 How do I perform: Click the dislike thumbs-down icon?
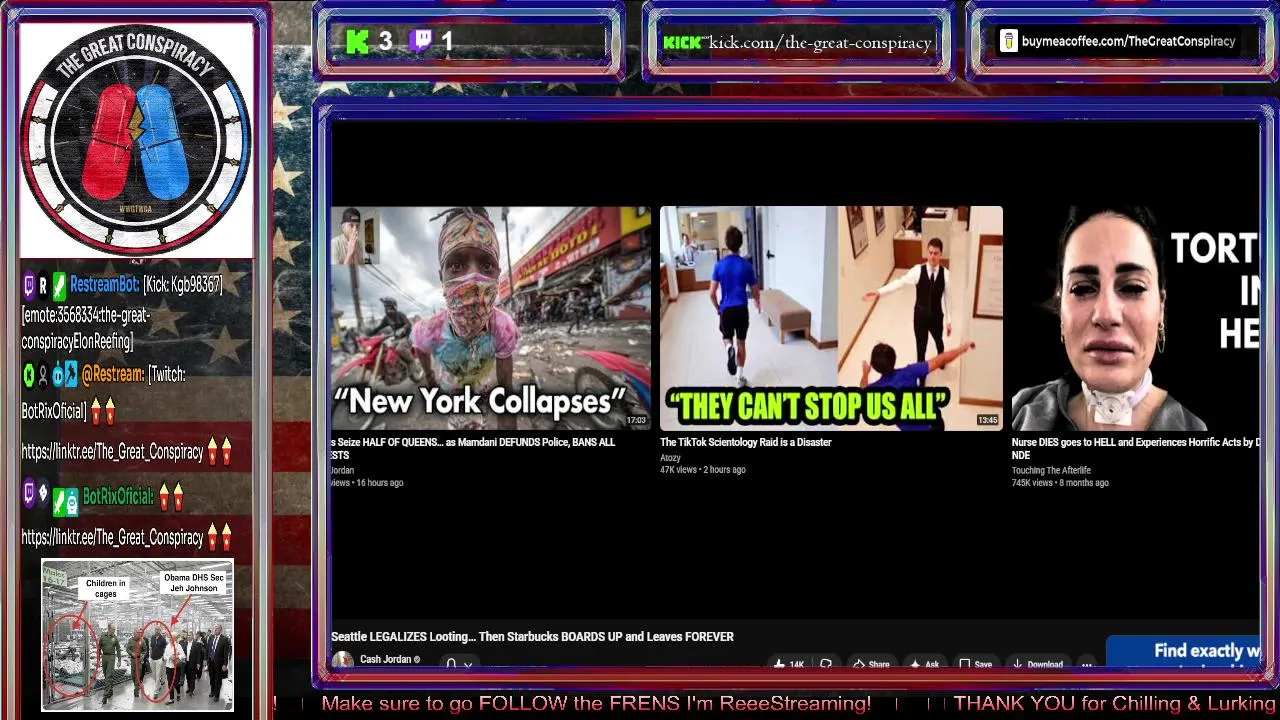coord(826,664)
